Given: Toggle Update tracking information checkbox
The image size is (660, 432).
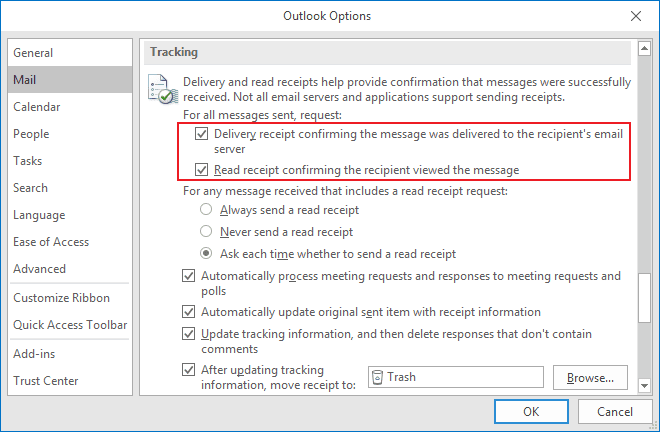Looking at the screenshot, I should 188,333.
